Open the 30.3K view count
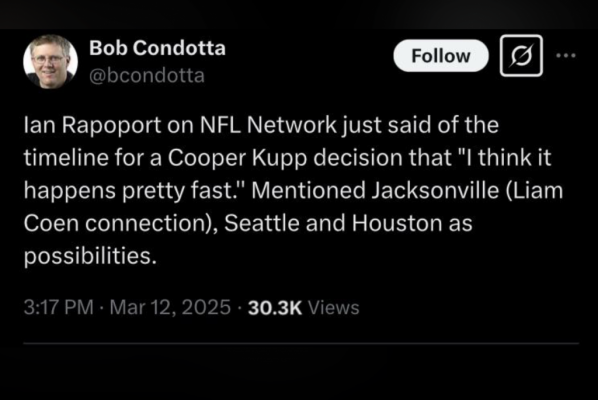Viewport: 598px width, 400px height. click(x=275, y=308)
